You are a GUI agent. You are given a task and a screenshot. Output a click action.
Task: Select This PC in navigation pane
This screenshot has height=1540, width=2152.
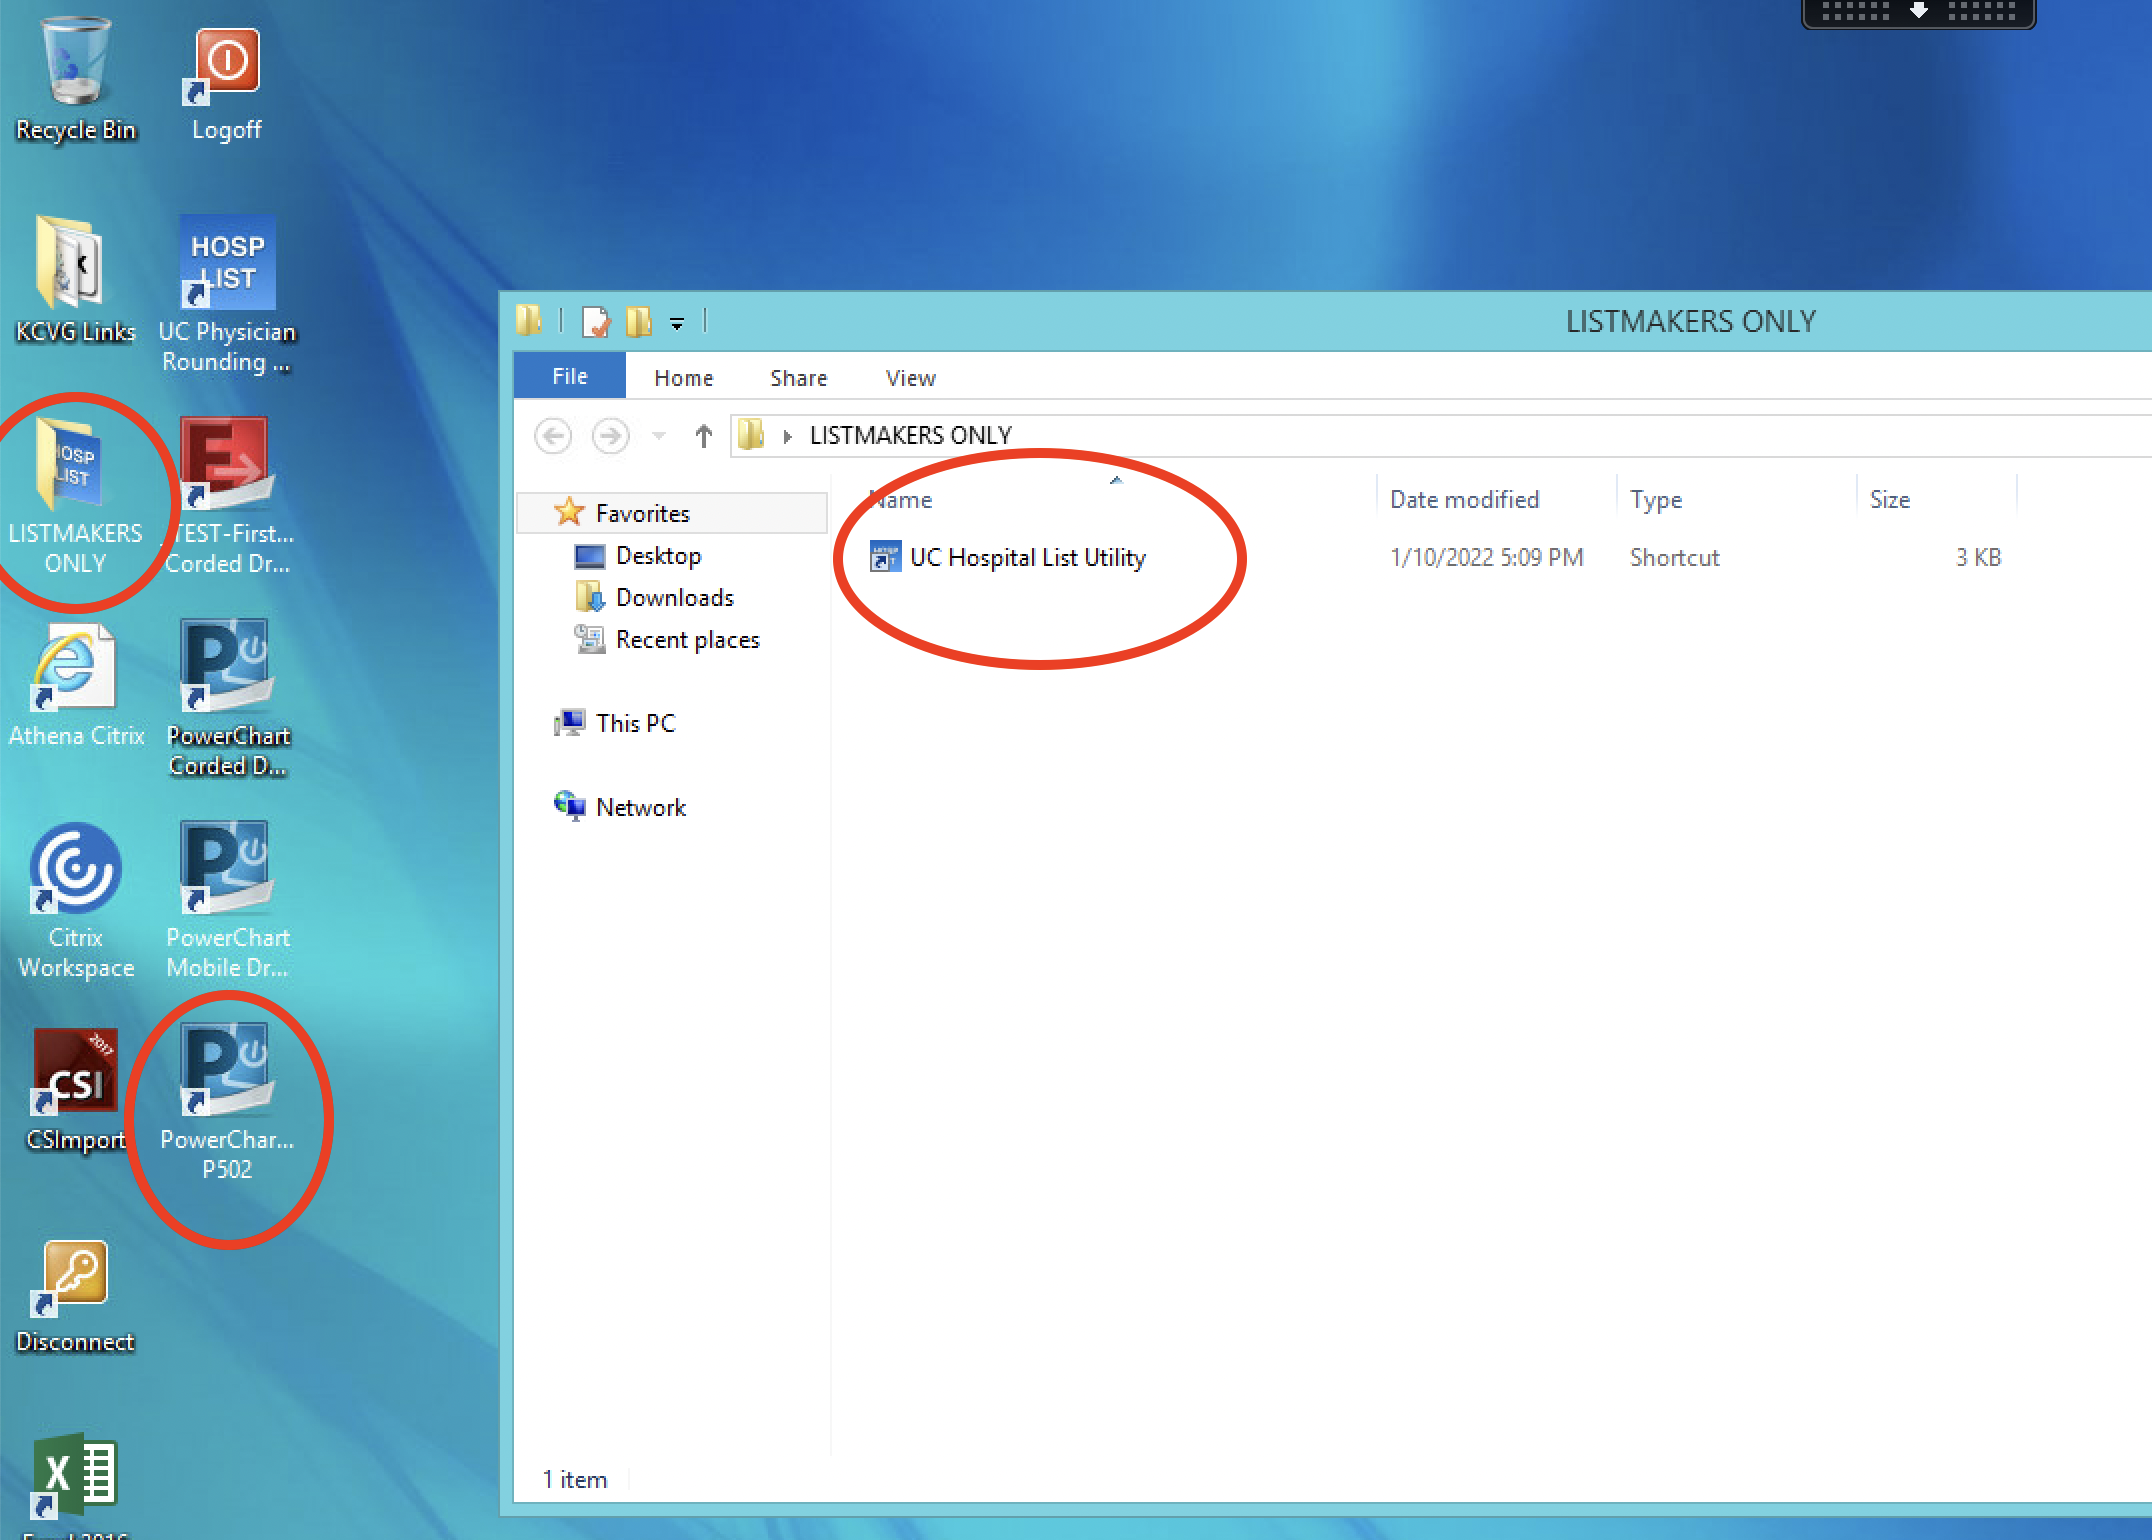635,724
